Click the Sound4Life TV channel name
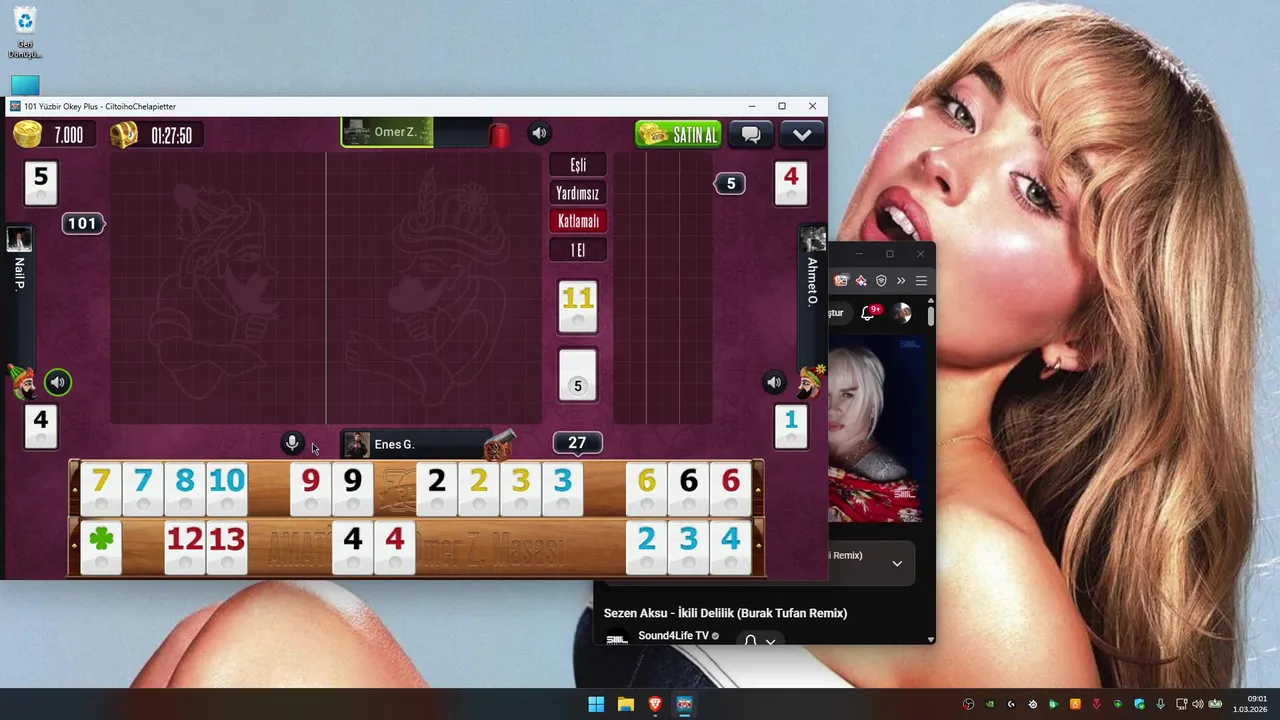The height and width of the screenshot is (720, 1280). pos(673,636)
